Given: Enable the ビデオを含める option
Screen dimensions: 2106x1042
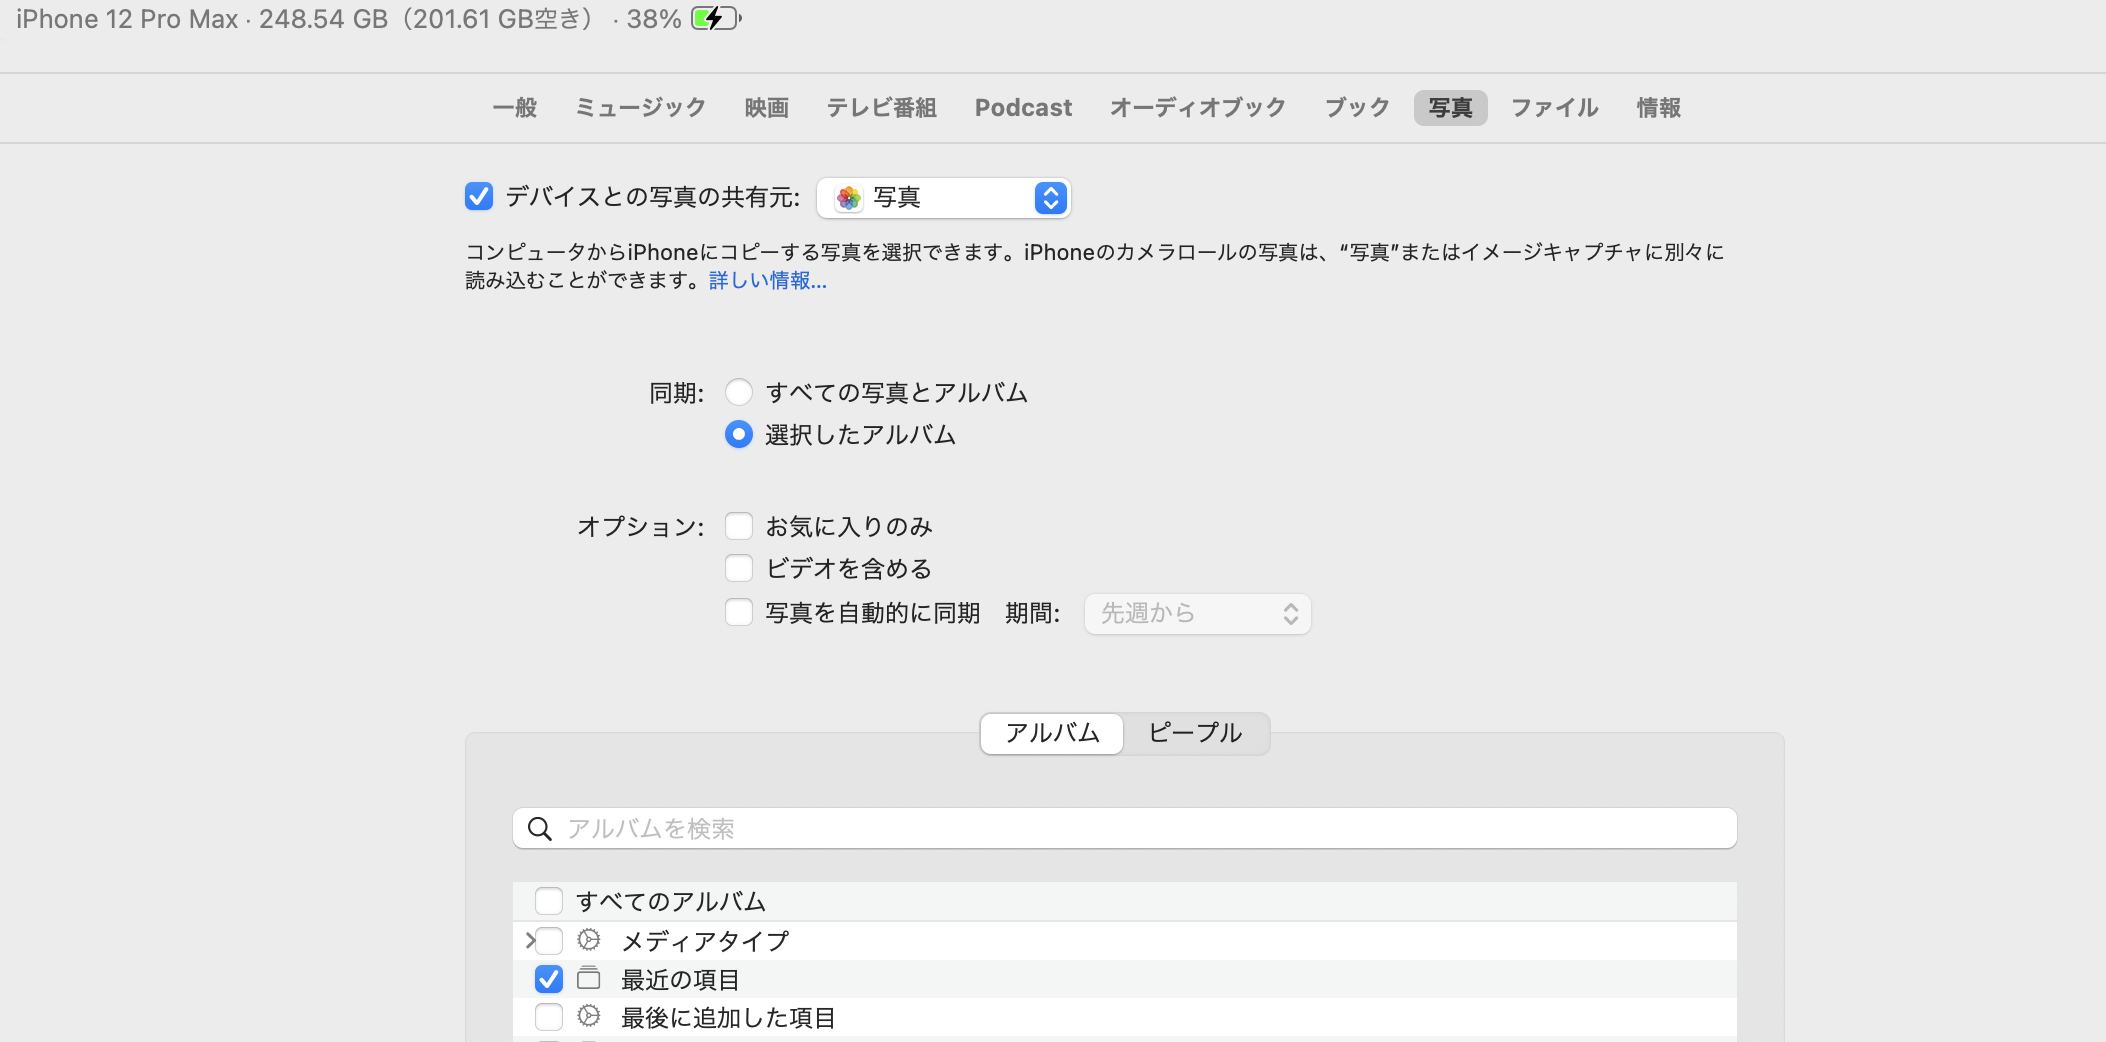Looking at the screenshot, I should pos(739,568).
